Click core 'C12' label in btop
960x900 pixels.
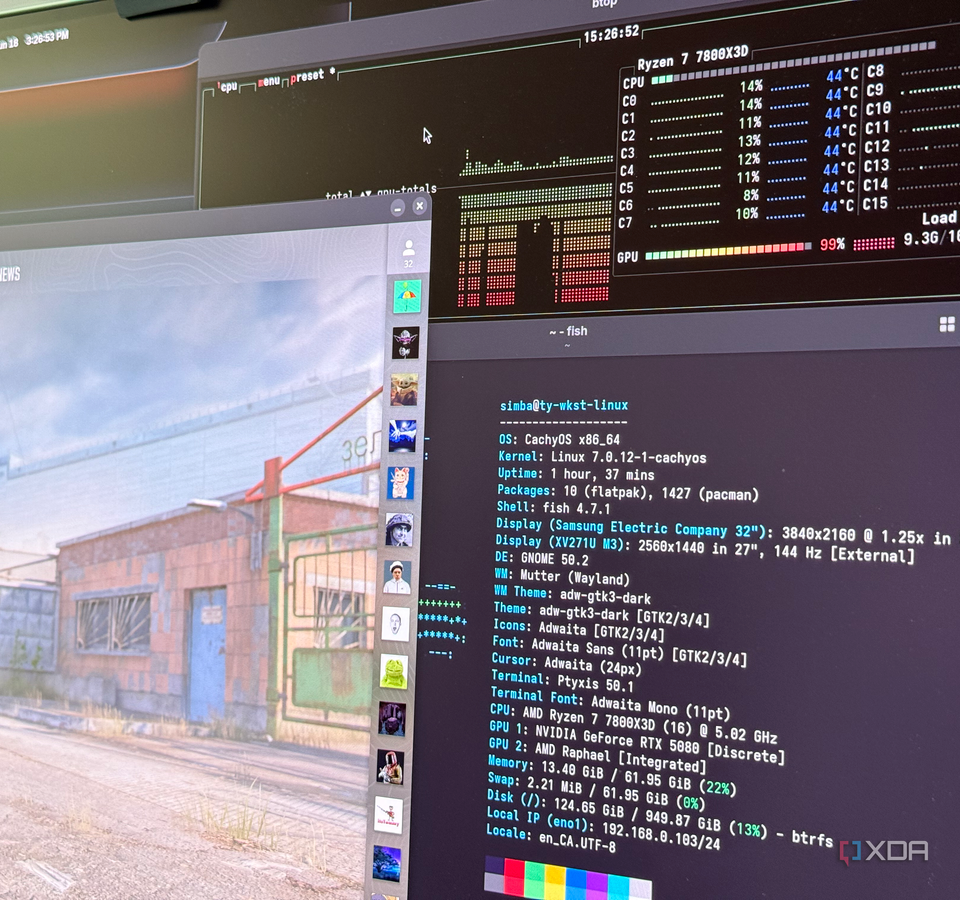click(877, 147)
